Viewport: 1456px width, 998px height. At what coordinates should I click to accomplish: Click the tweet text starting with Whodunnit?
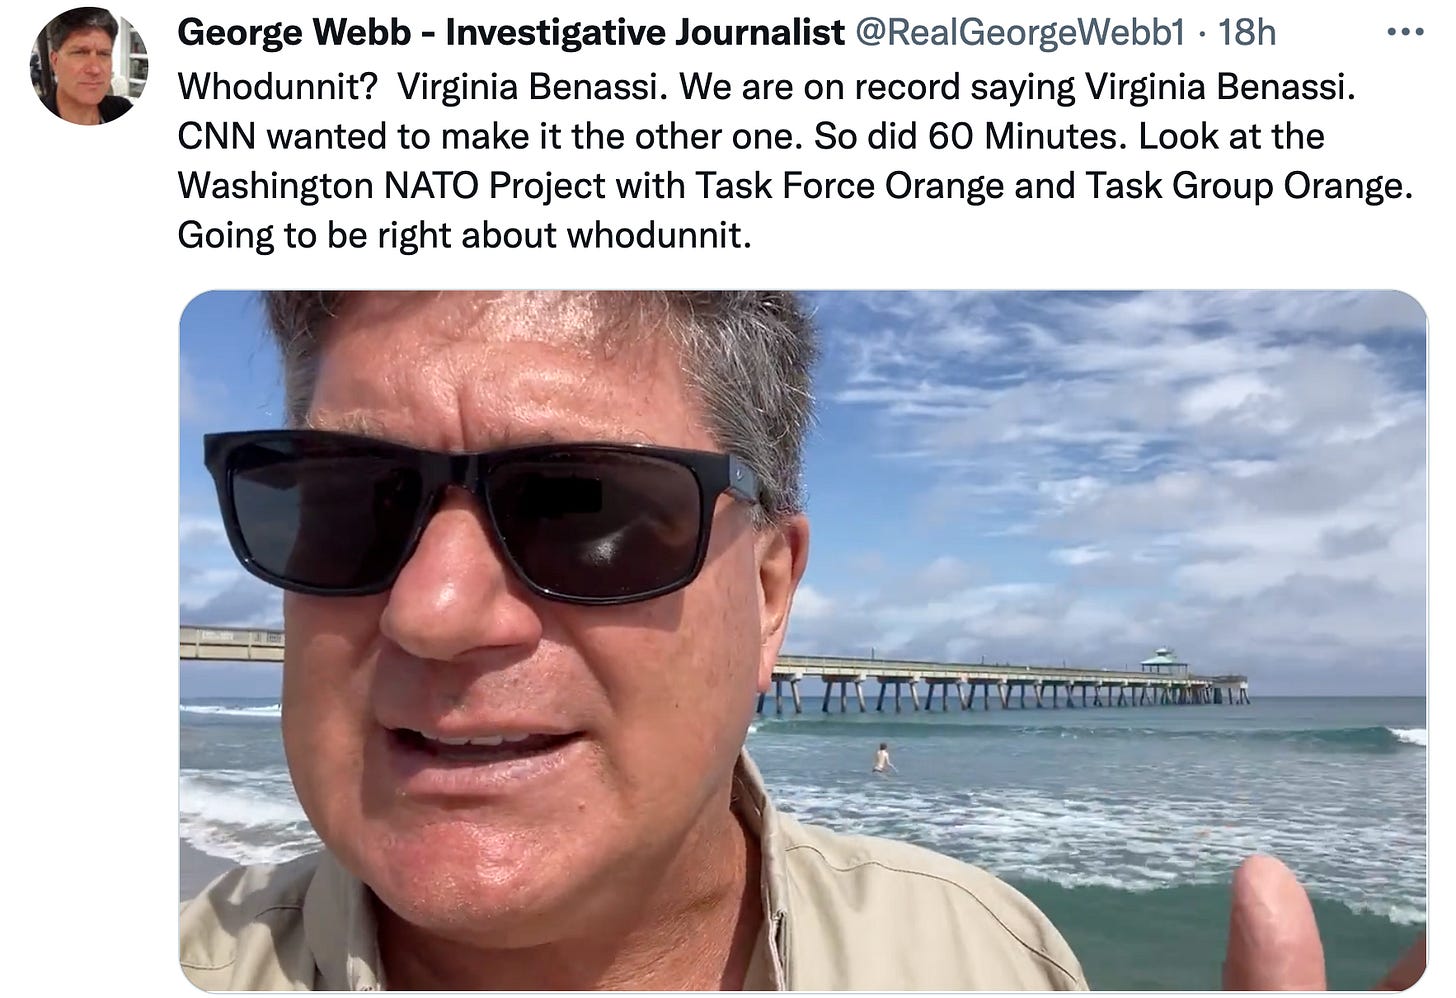tap(795, 160)
